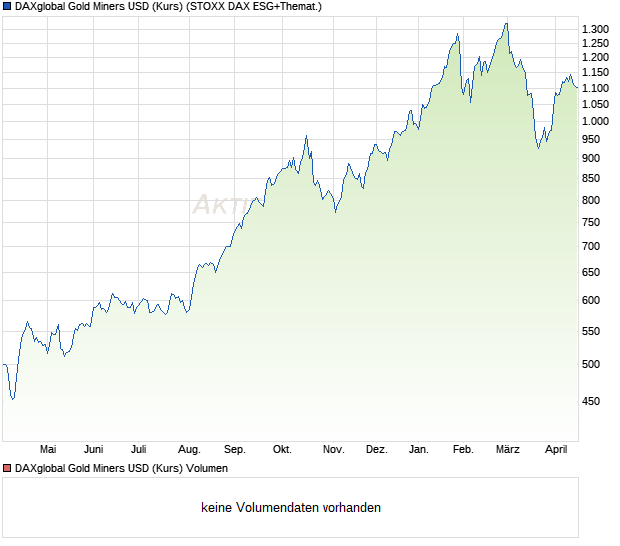Click the chart's lowest point near 450
Viewport: 620px width, 546px height.
(13, 399)
